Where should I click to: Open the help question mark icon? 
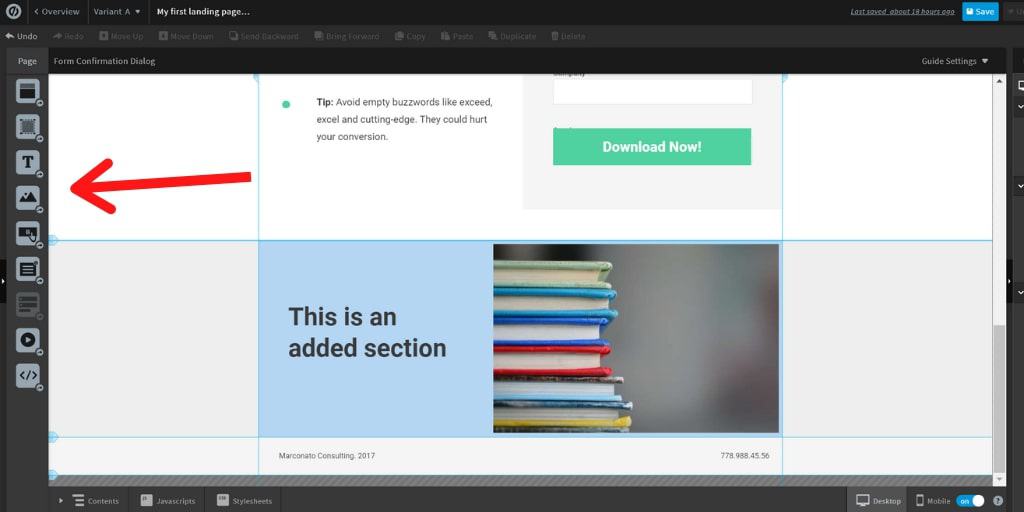pos(997,501)
